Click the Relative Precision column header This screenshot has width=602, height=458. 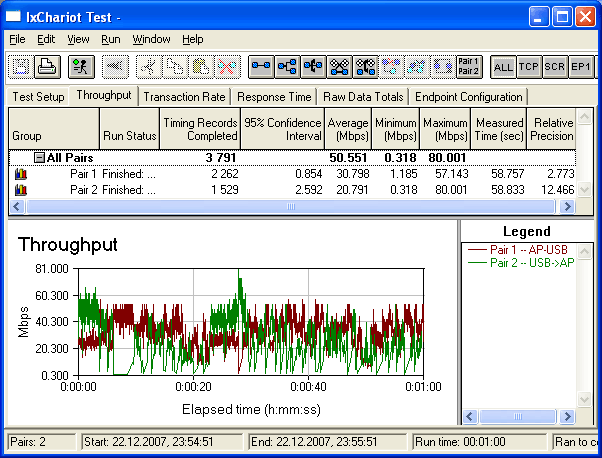[551, 129]
